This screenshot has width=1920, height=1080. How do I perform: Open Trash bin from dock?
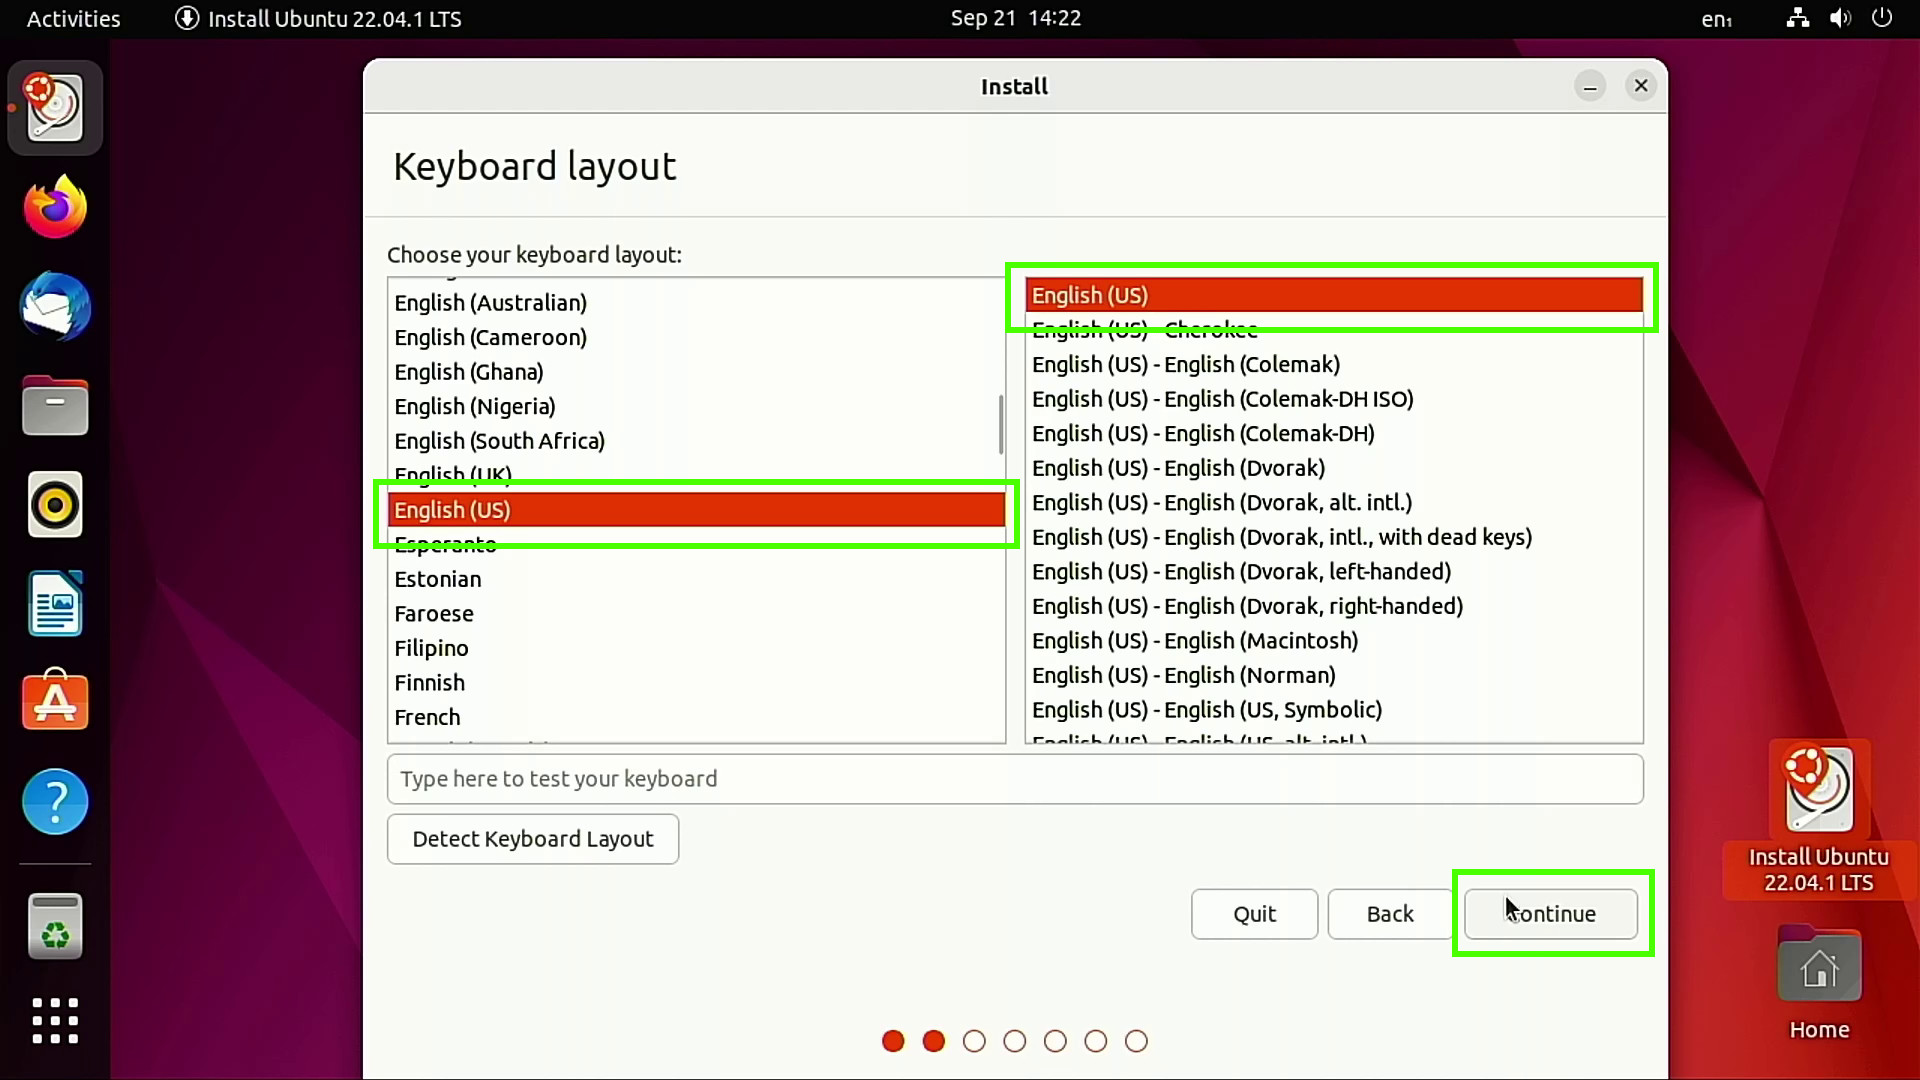click(54, 928)
